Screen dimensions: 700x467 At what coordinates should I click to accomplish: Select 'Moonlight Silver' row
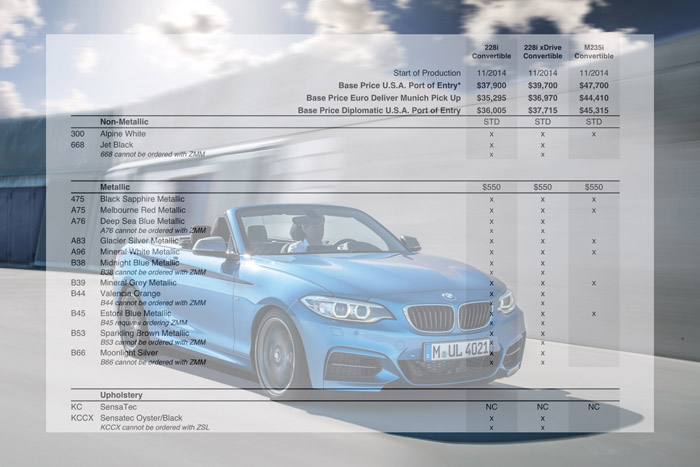345,353
